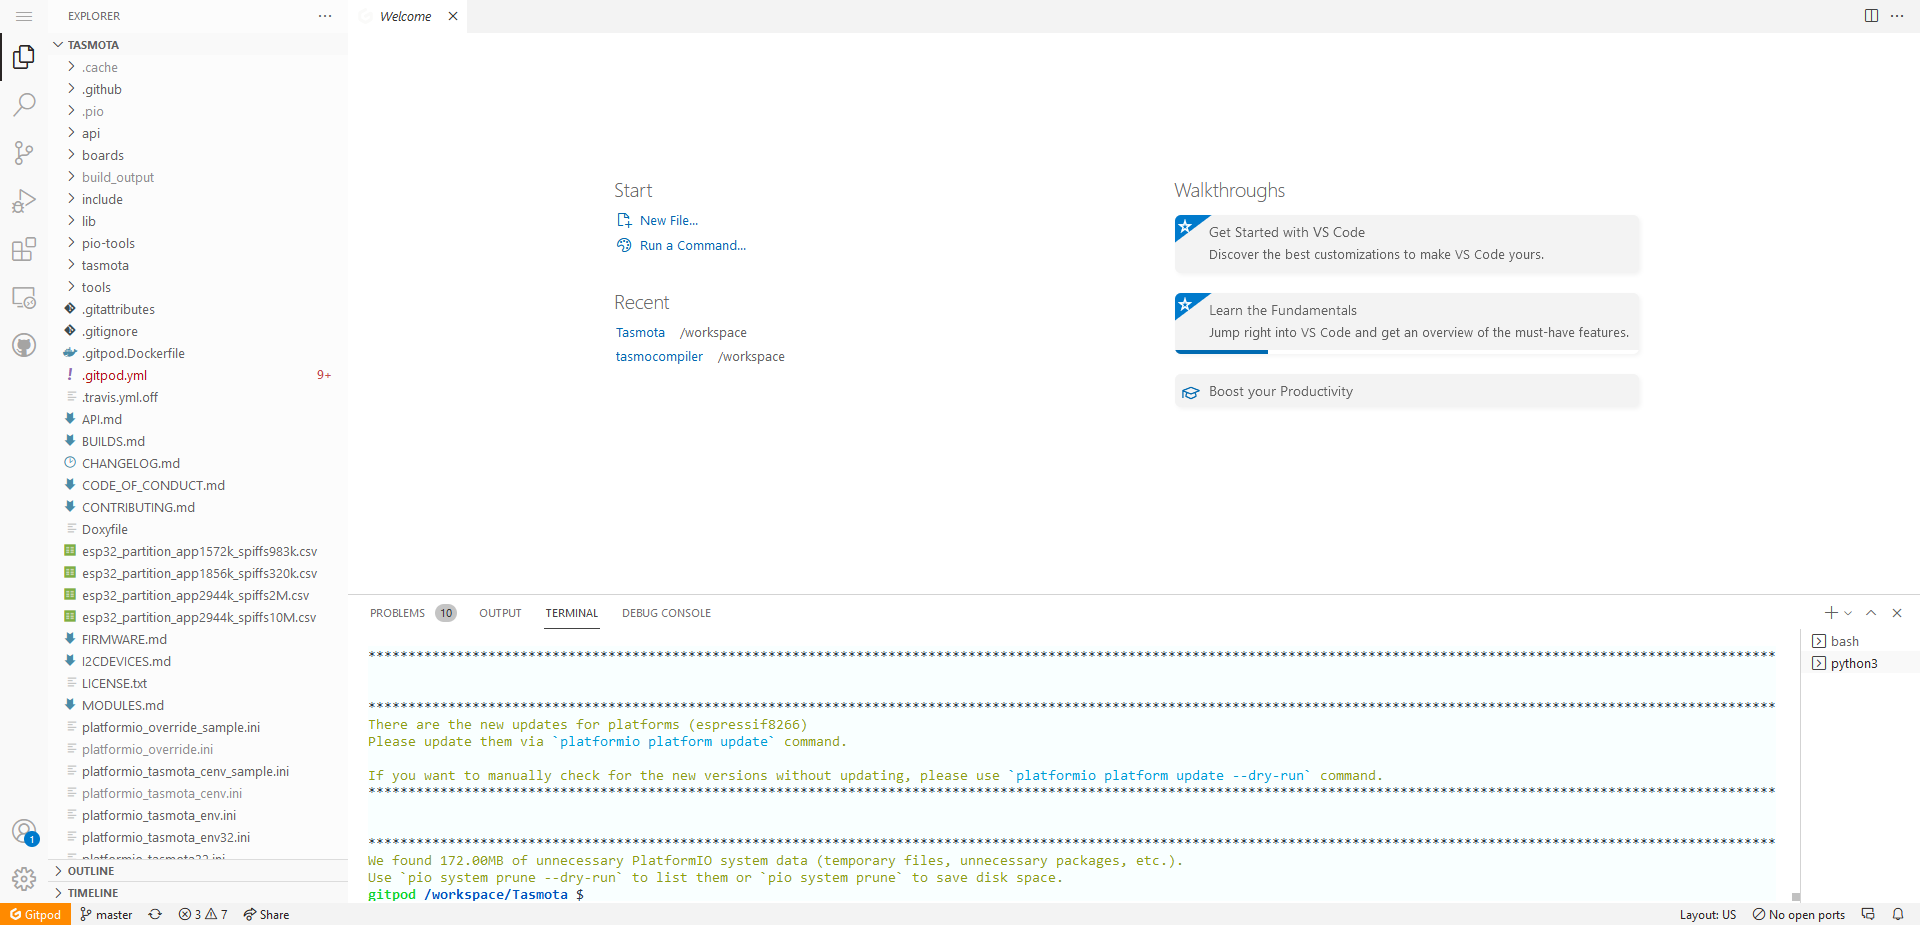Screen dimensions: 1920x925
Task: Open the Manage settings gear
Action: [24, 878]
